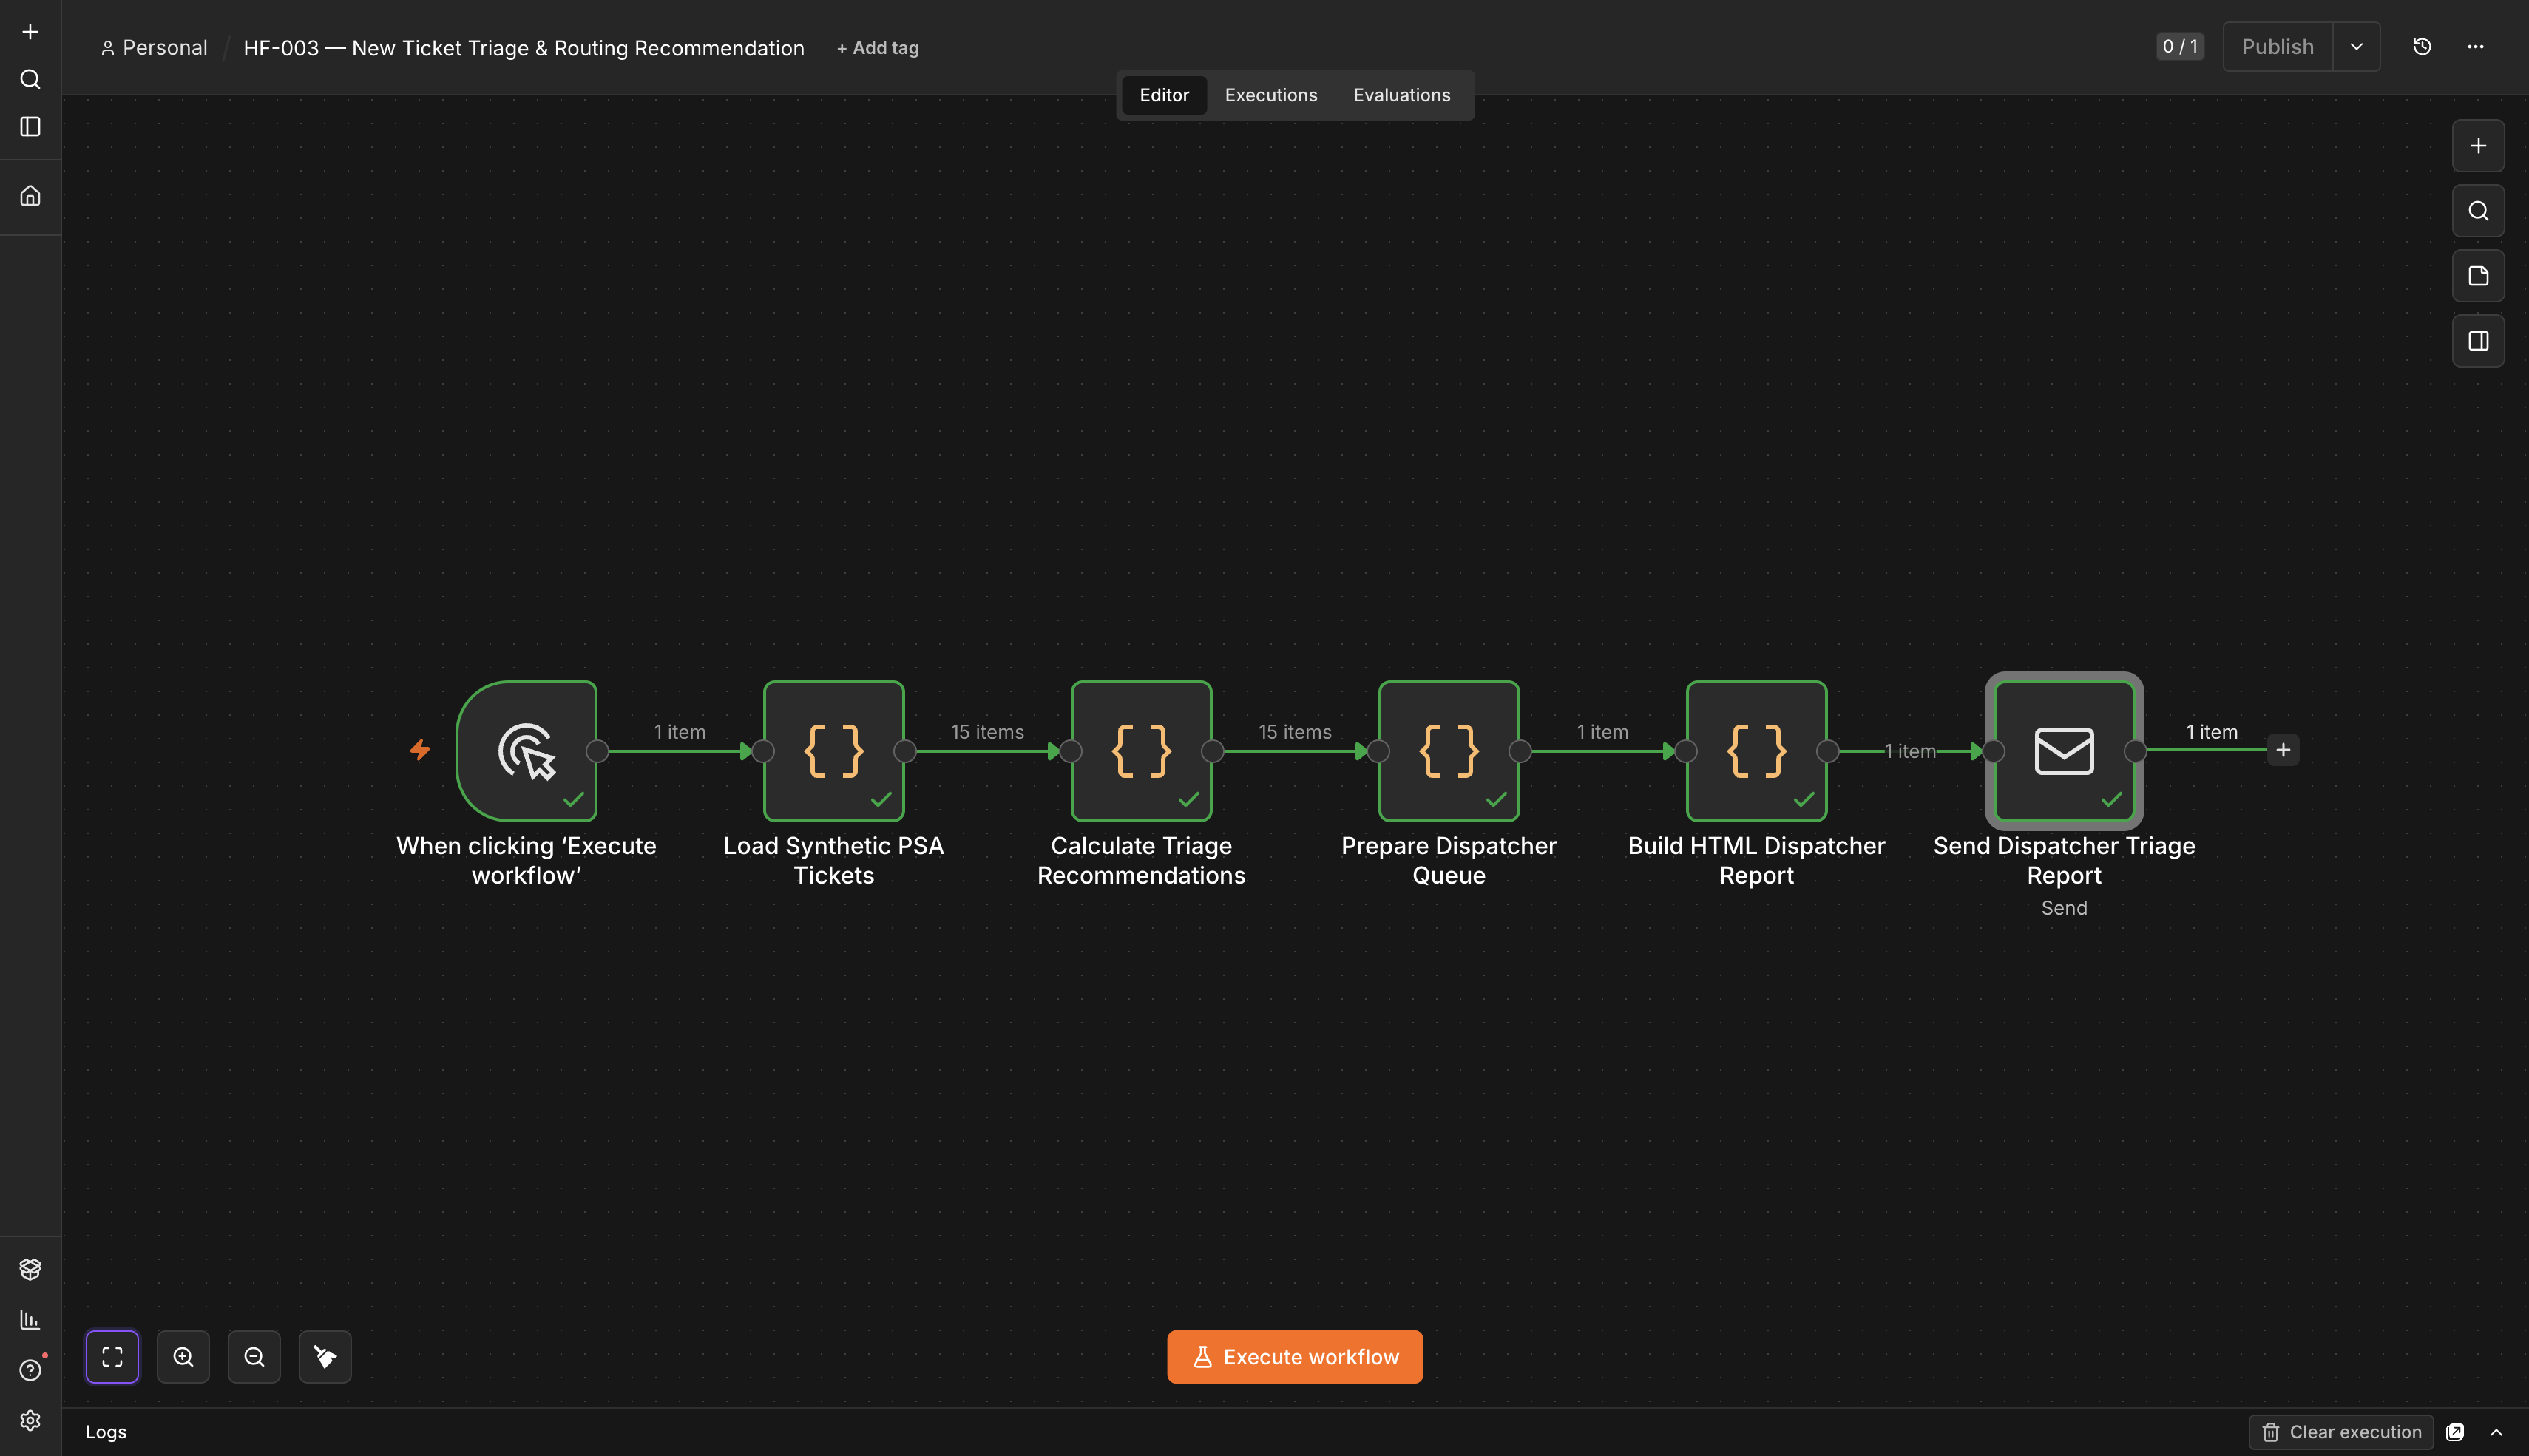
Task: Open insights chart icon in sidebar
Action: coord(30,1320)
